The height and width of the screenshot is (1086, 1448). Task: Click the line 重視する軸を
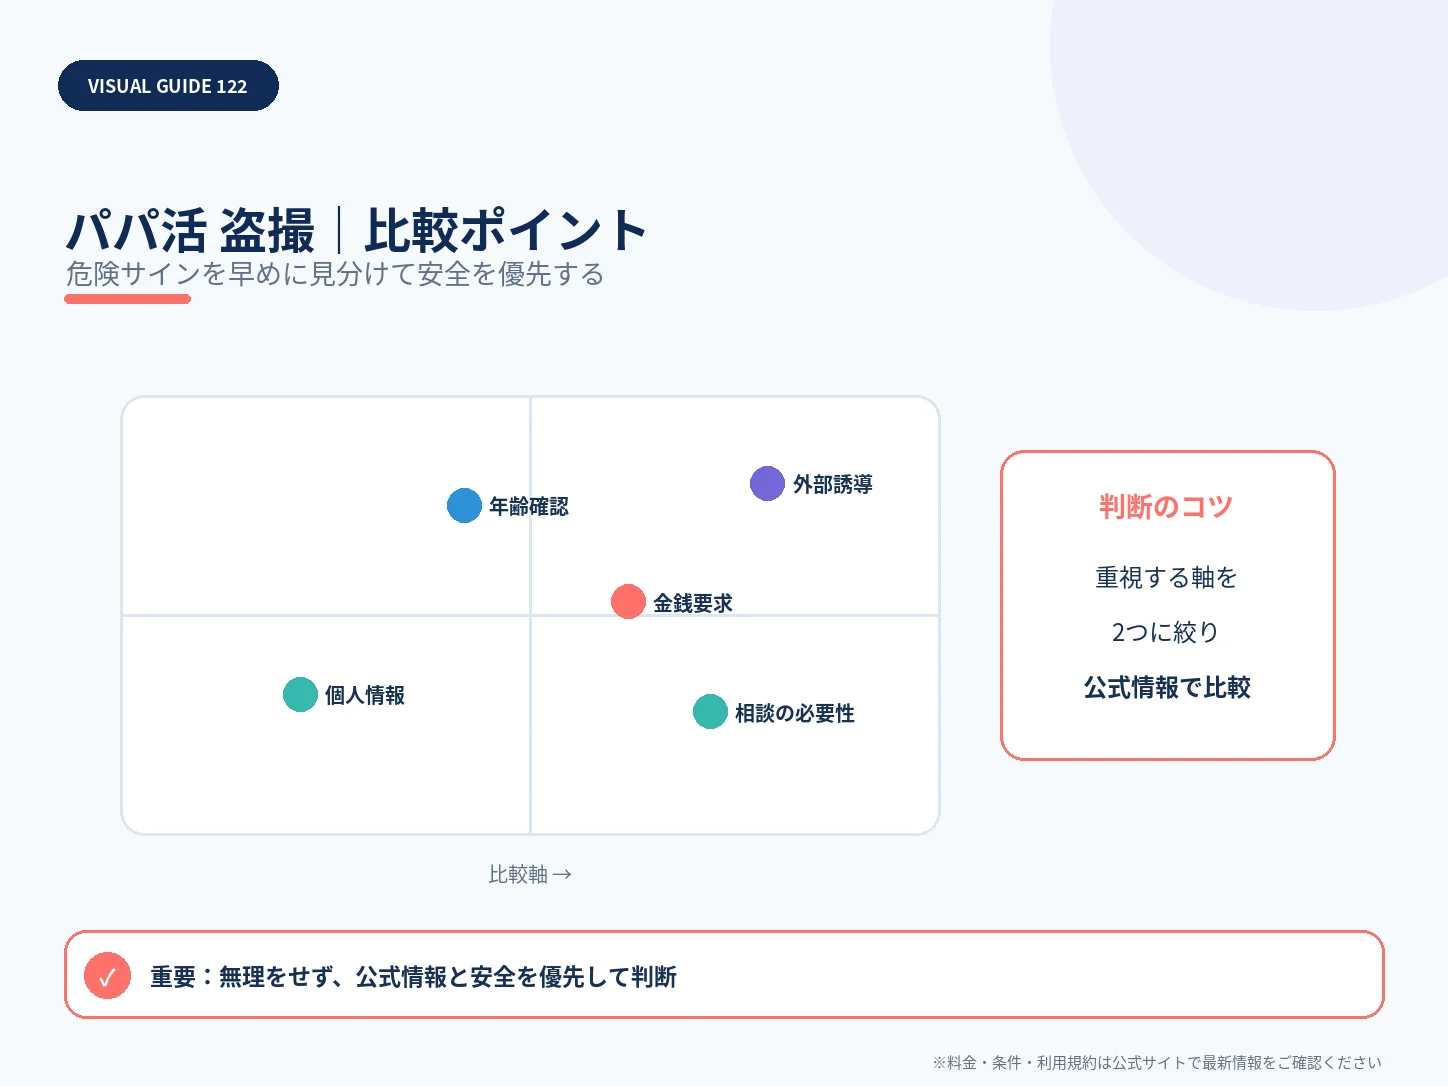pyautogui.click(x=1166, y=577)
